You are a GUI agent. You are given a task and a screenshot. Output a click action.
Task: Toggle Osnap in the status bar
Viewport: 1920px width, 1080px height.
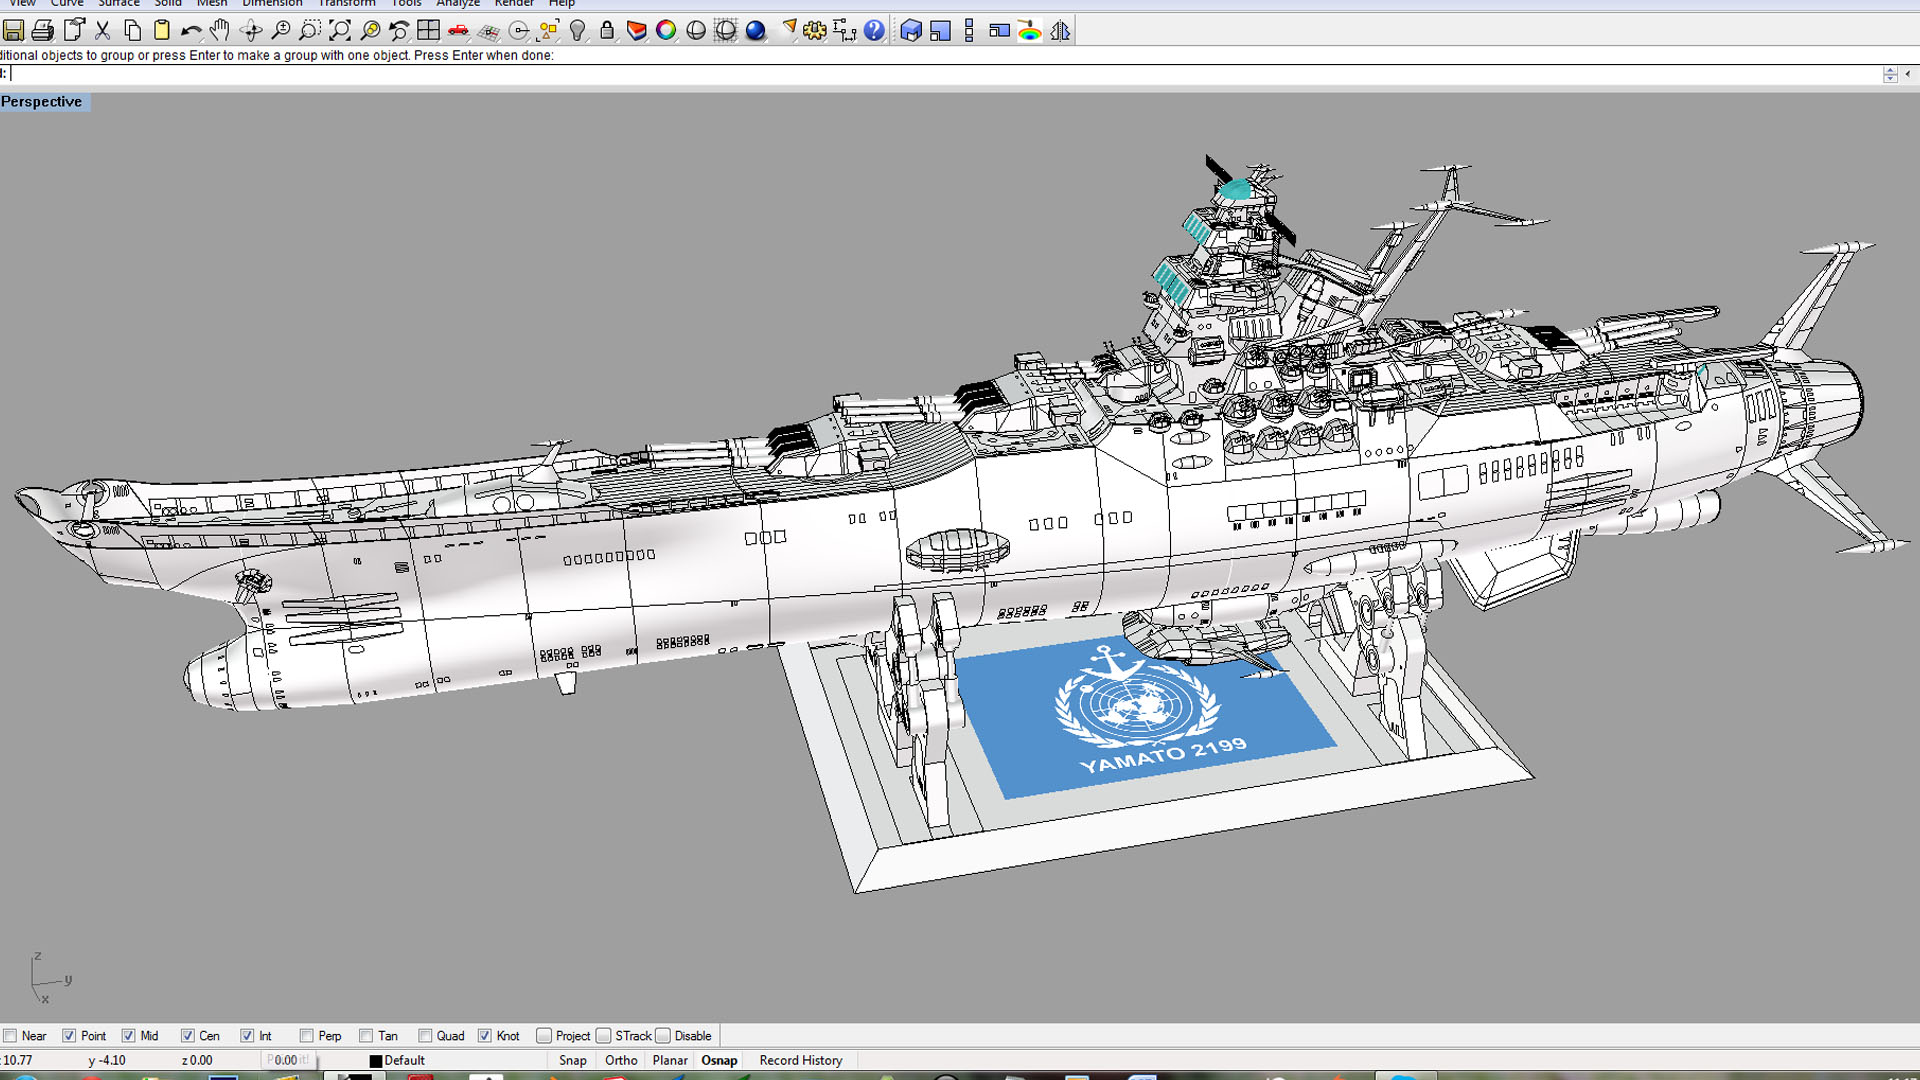click(719, 1061)
